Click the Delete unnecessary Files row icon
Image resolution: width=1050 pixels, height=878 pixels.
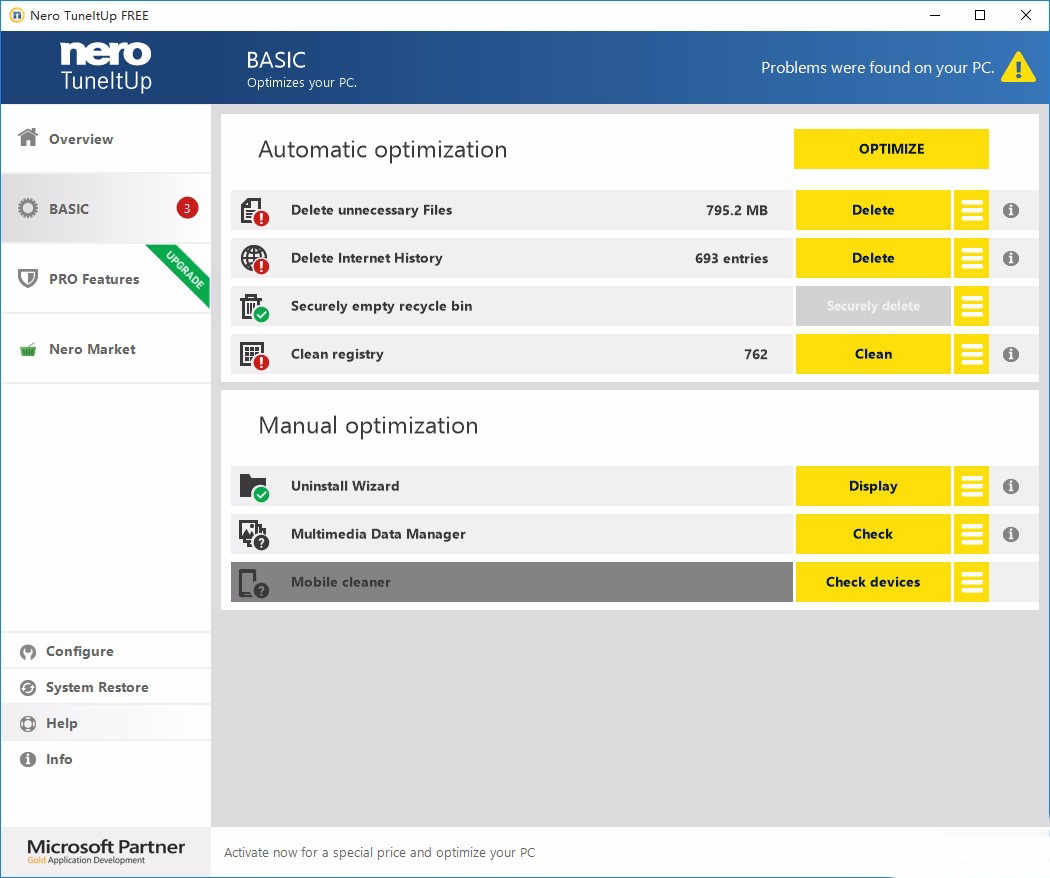click(x=254, y=211)
